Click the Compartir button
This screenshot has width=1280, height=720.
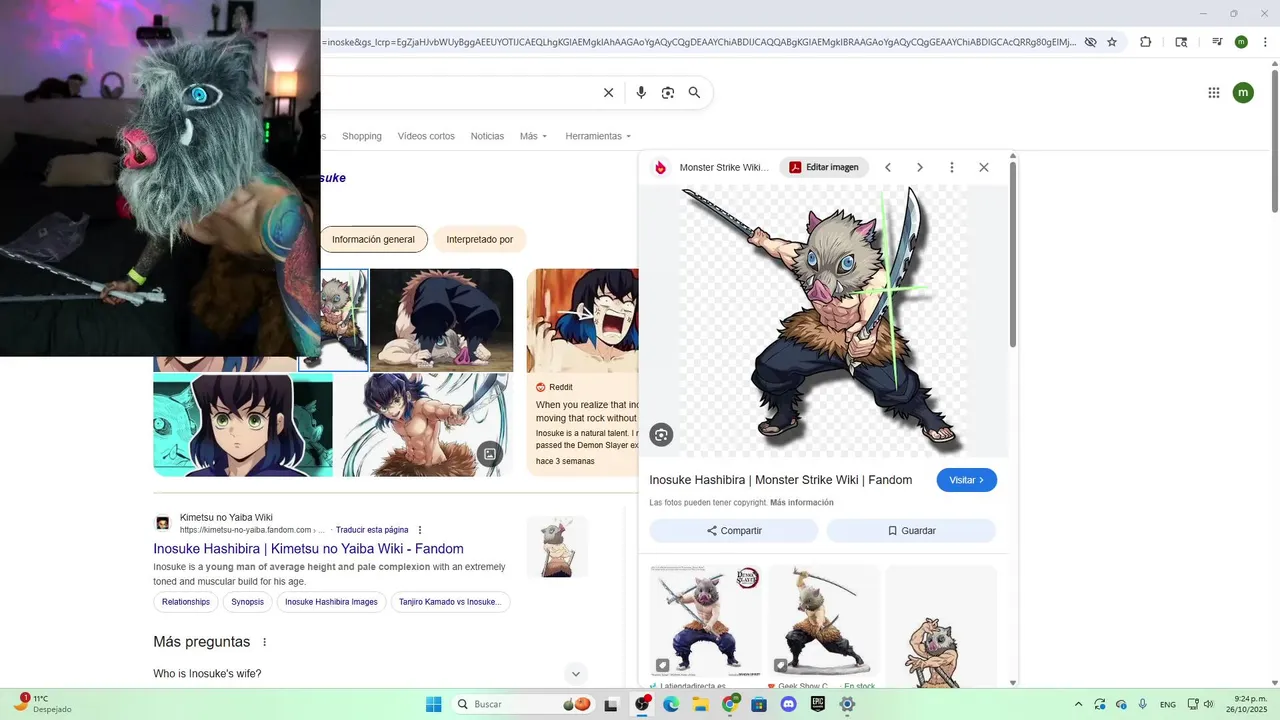click(734, 531)
